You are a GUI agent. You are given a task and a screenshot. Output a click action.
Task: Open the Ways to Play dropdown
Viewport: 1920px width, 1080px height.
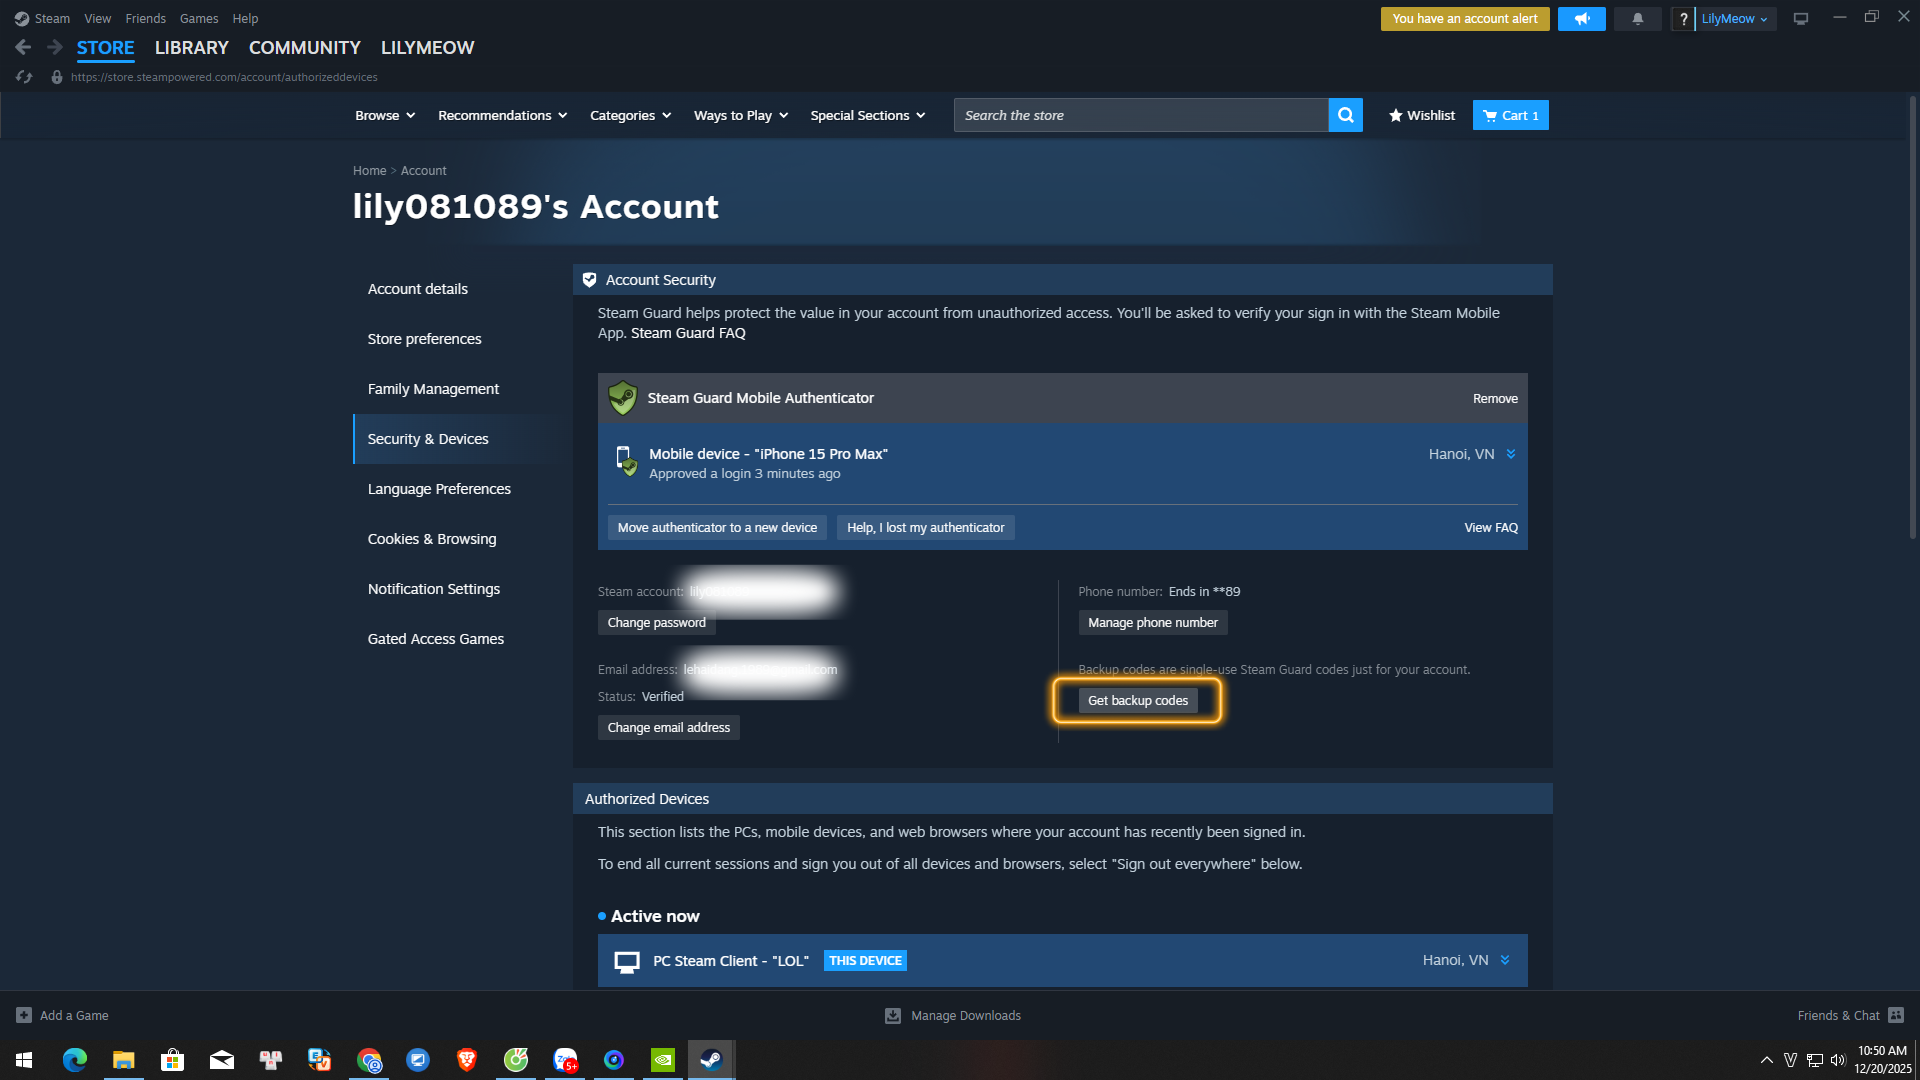tap(741, 115)
